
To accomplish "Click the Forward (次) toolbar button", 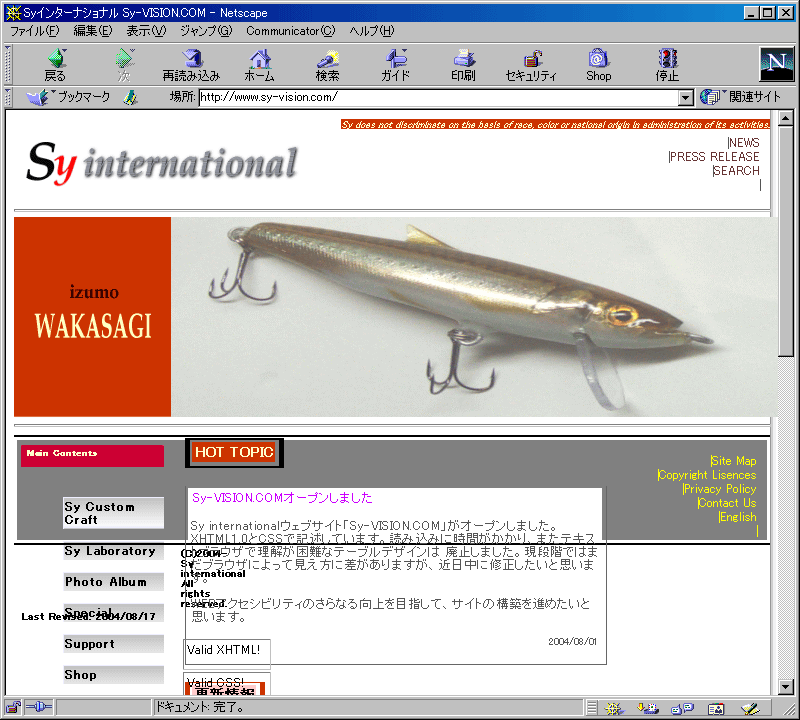I will click(124, 65).
